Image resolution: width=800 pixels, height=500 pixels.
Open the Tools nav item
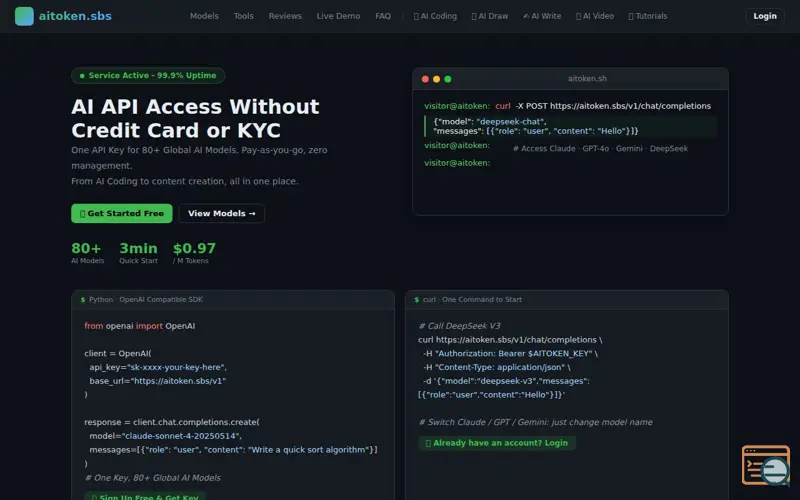(x=243, y=16)
